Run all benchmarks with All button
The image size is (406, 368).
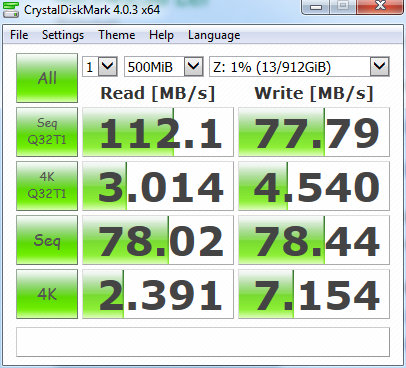[x=47, y=78]
